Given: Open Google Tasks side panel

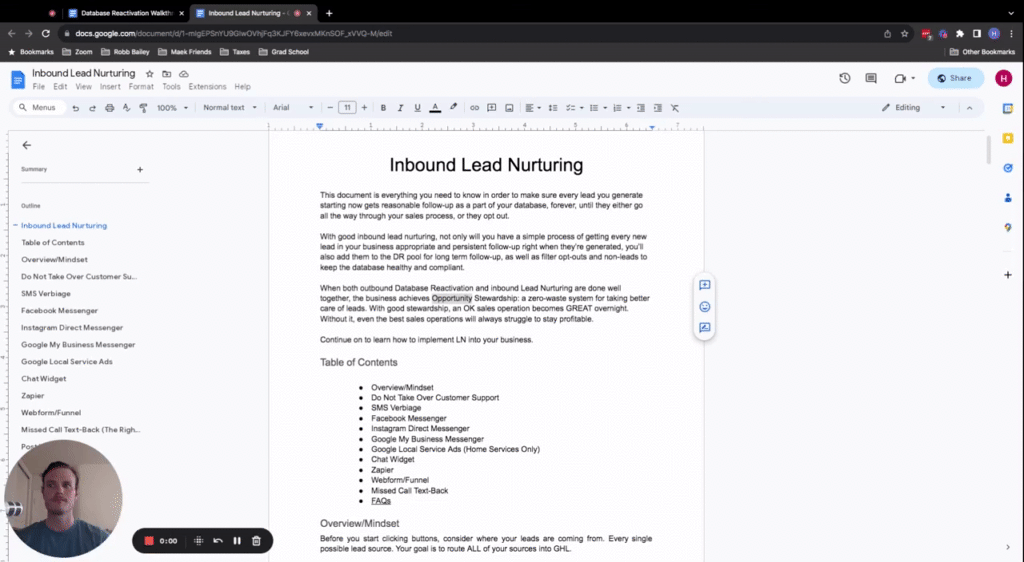Looking at the screenshot, I should pos(1008,168).
